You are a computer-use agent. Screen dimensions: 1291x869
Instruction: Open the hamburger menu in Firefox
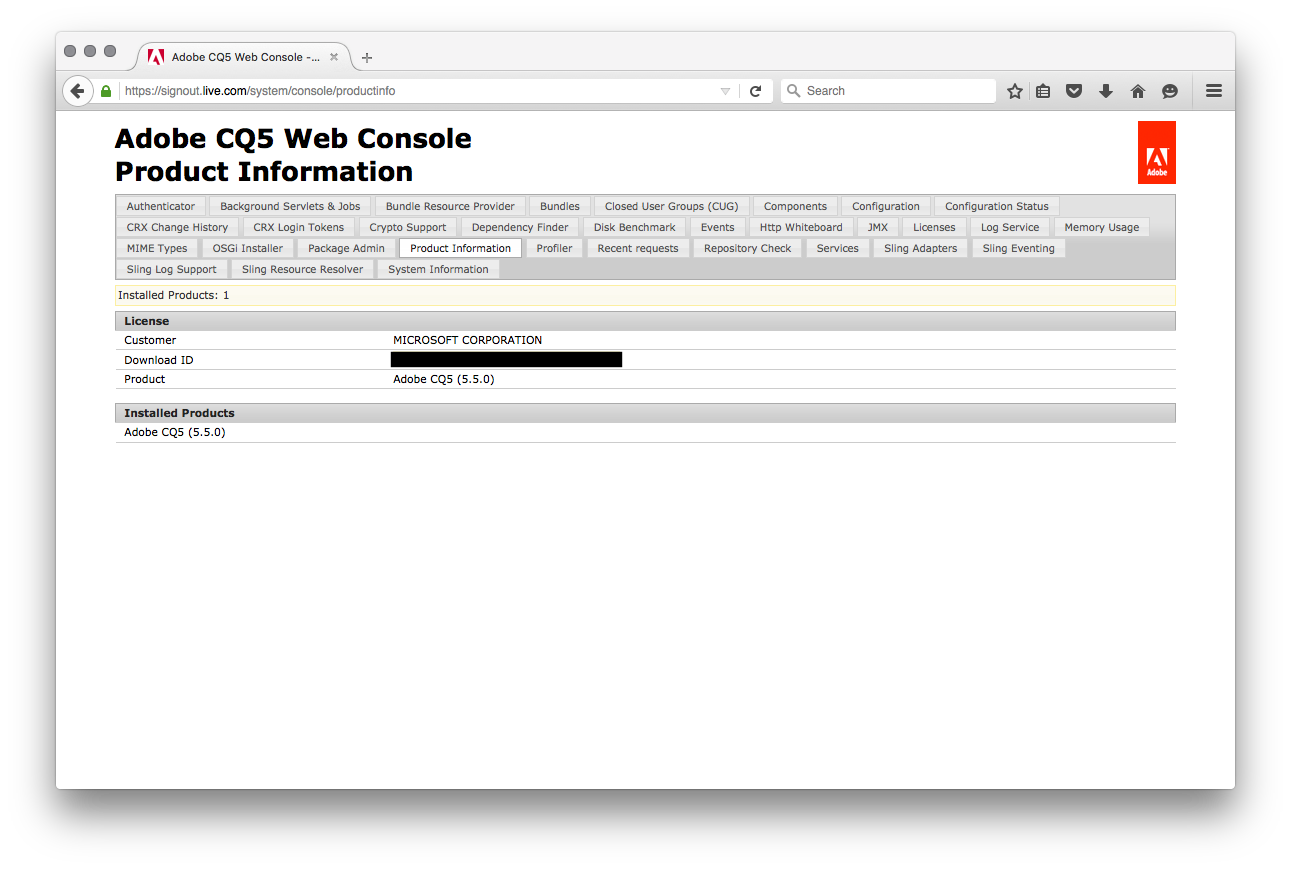point(1214,91)
